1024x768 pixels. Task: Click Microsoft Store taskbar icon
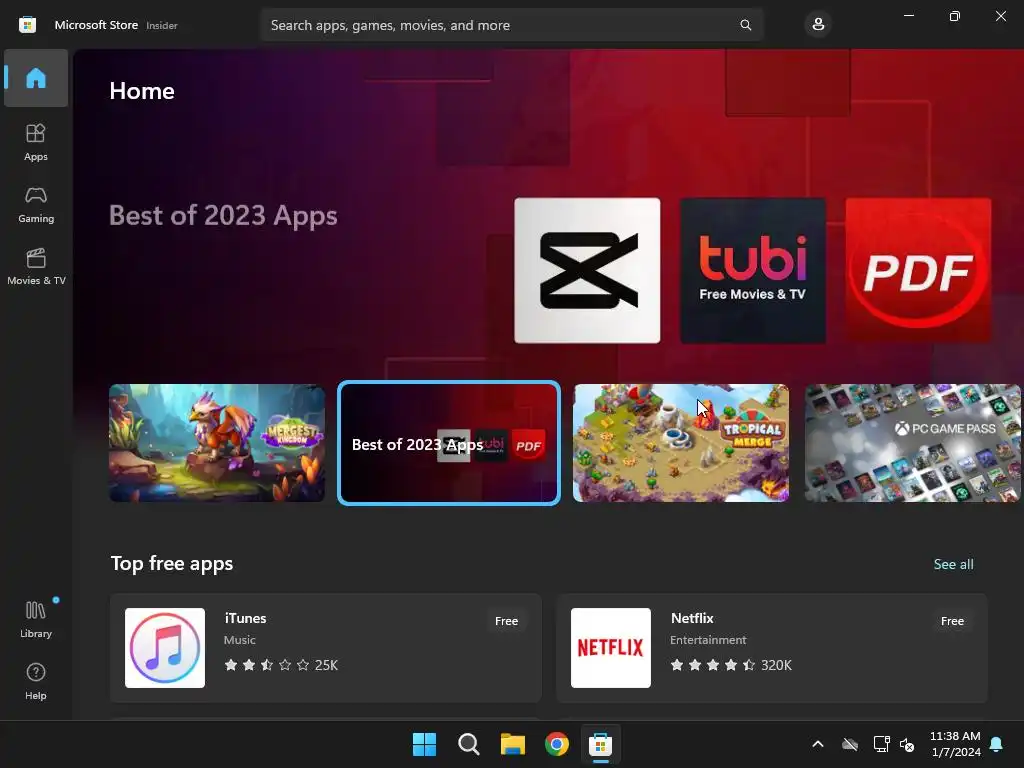(600, 744)
